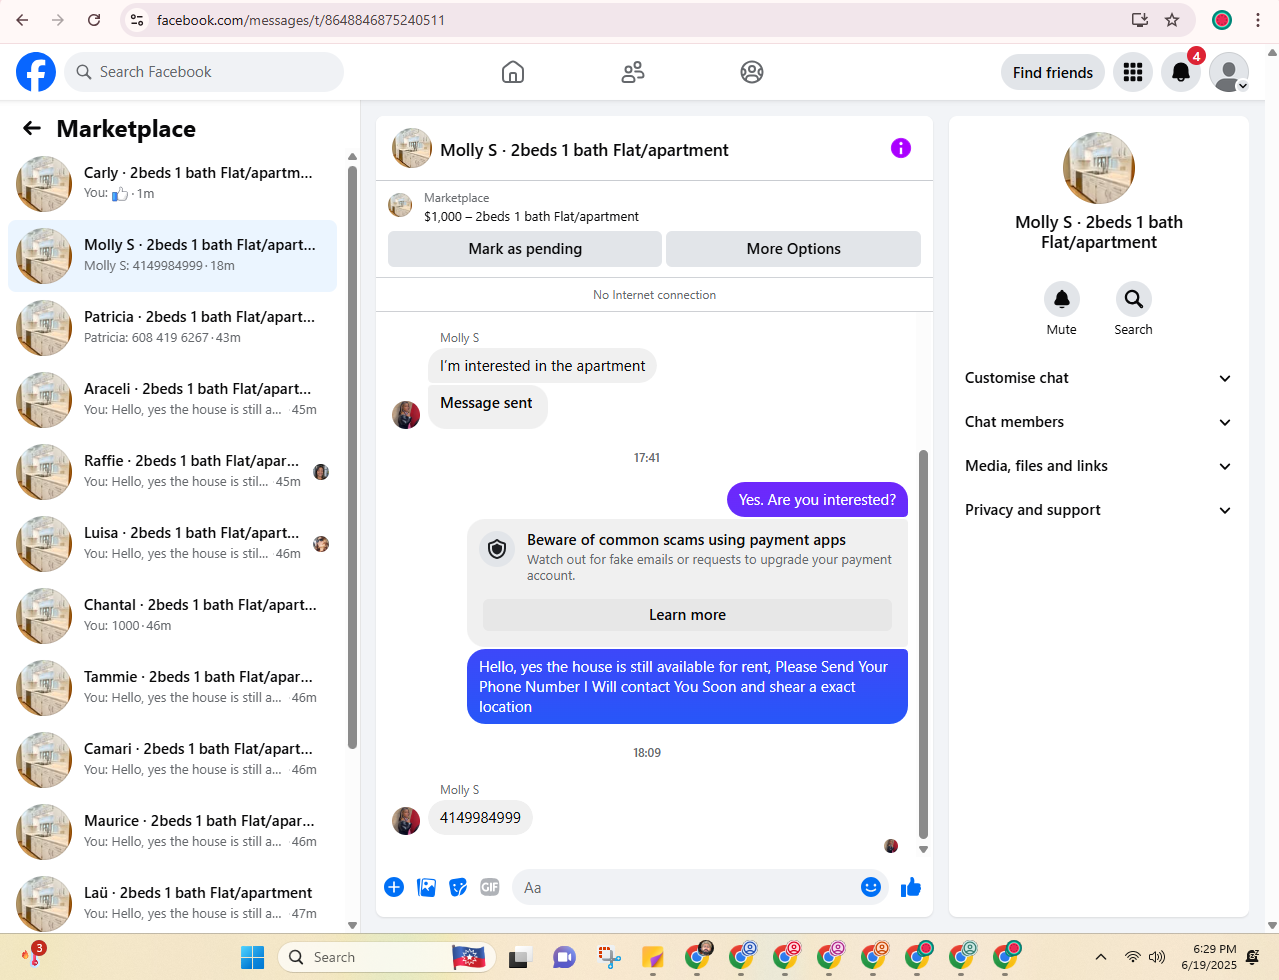Open the Facebook logo home link
The image size is (1279, 980).
pyautogui.click(x=36, y=72)
